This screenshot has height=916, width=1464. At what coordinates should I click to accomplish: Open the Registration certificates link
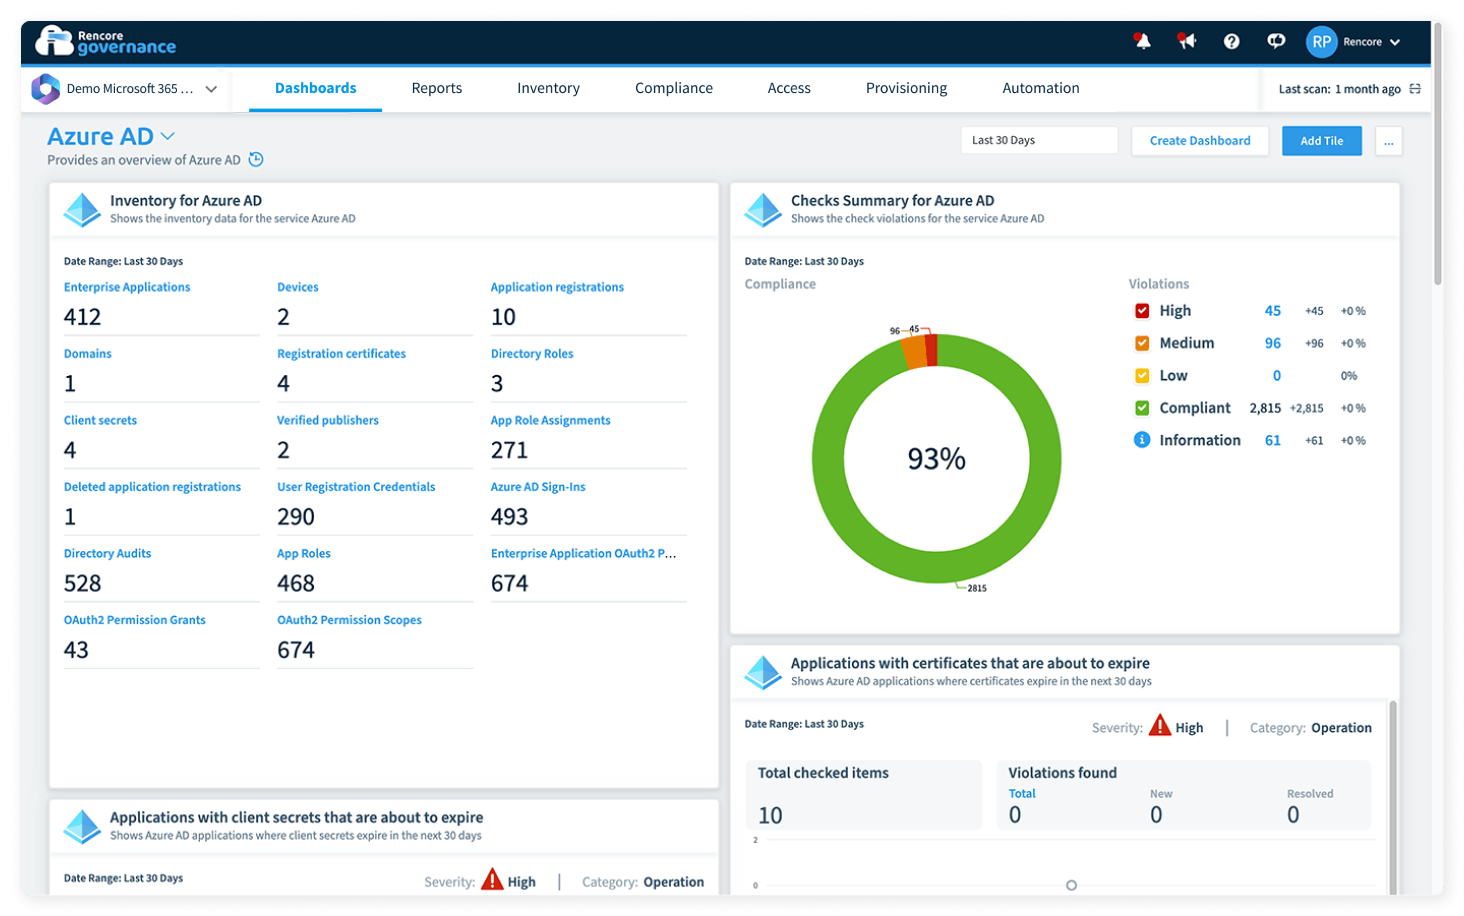tap(341, 354)
